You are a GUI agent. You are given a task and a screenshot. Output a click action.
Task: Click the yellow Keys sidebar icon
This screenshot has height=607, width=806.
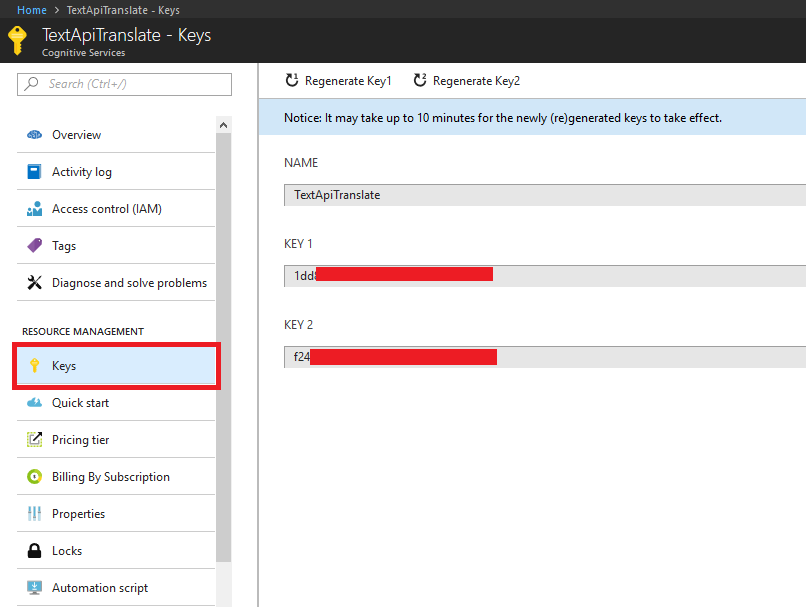point(34,365)
